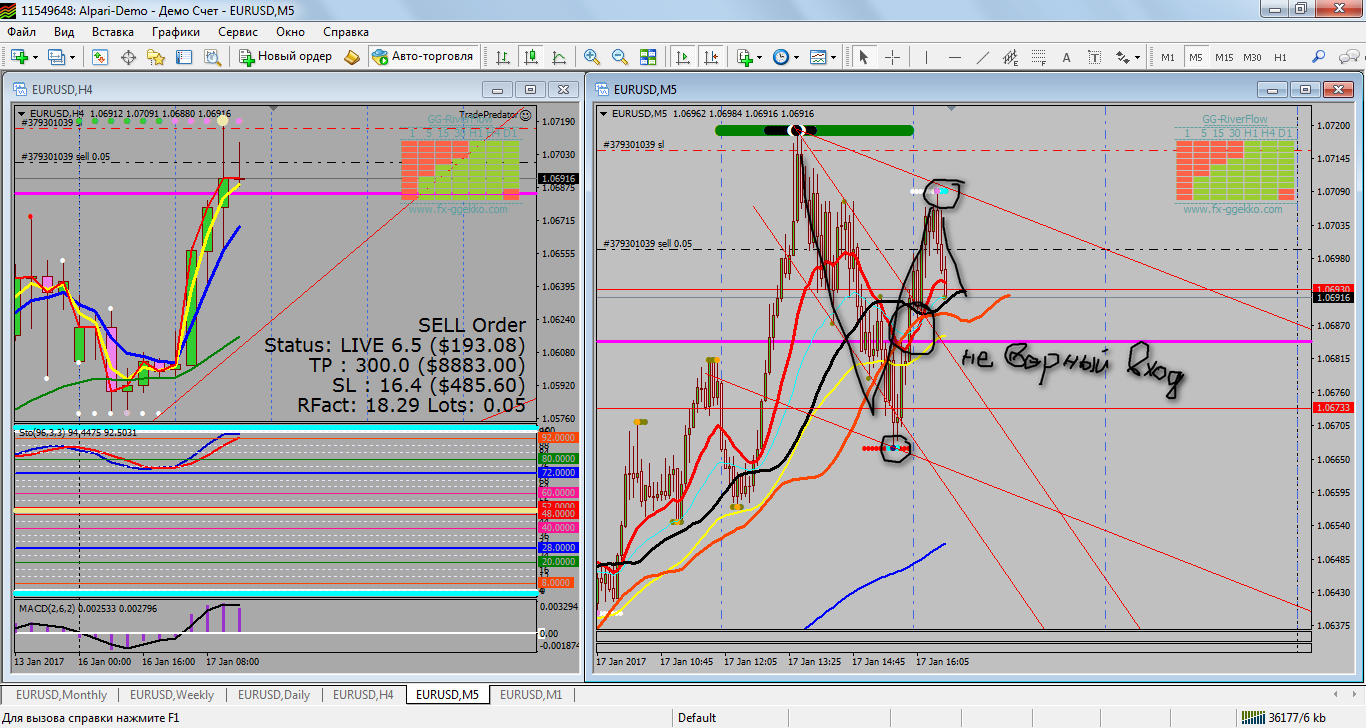Switch chart to Bar Chart mode
This screenshot has width=1366, height=728.
503,57
